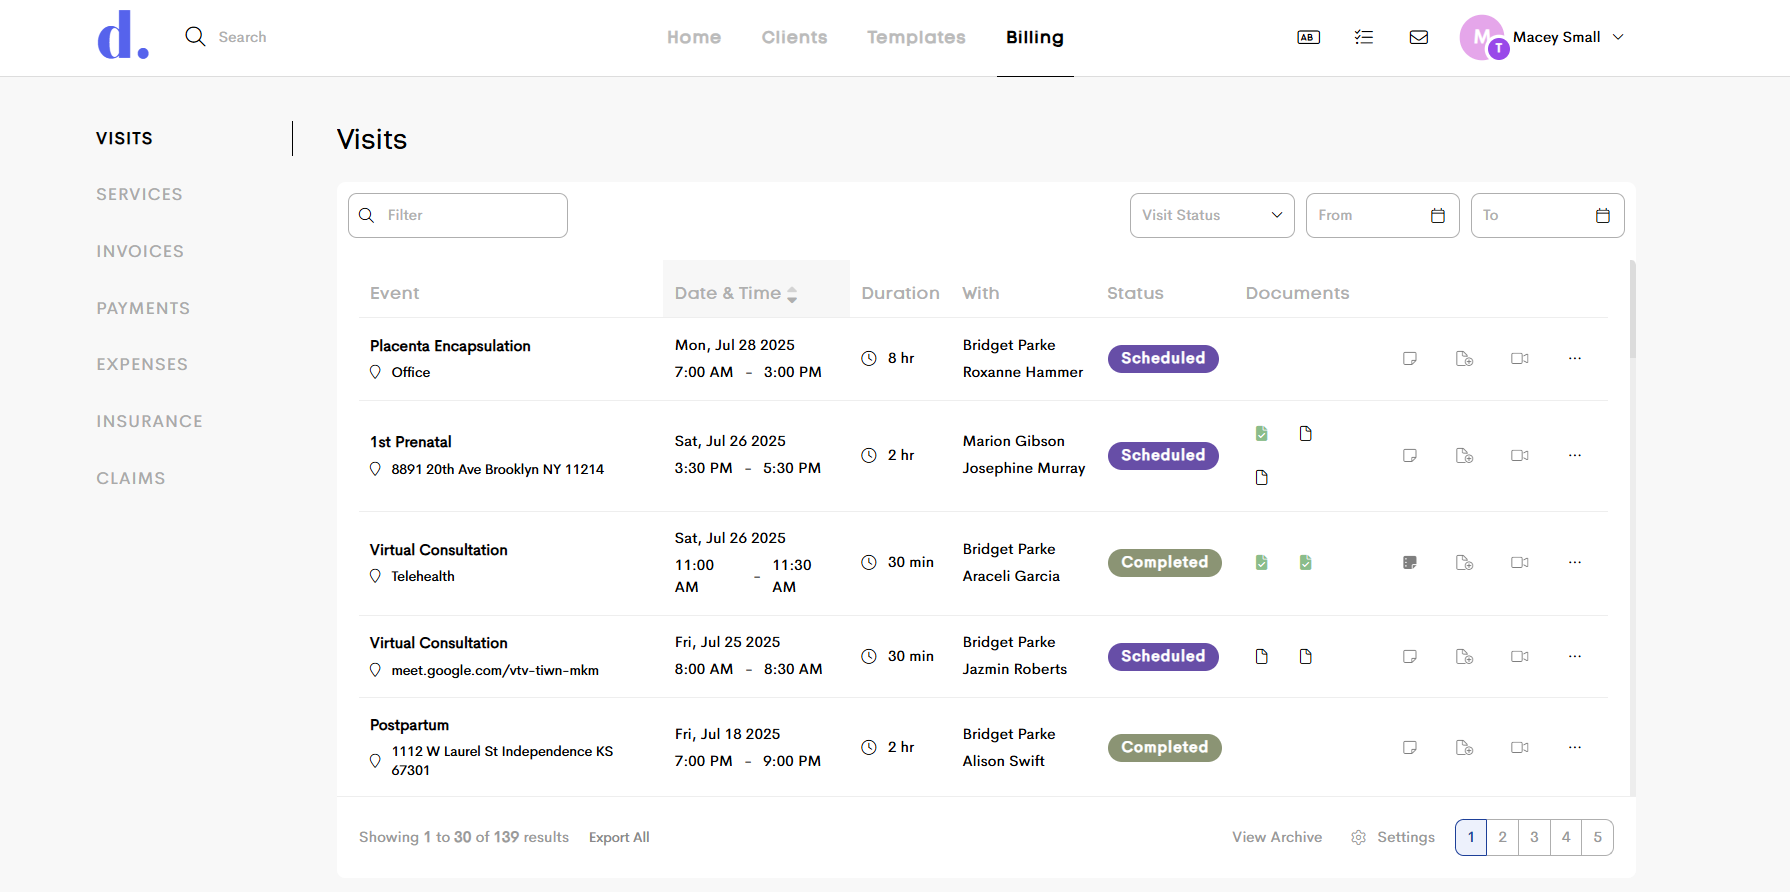Open note for Postpartum visit
This screenshot has width=1790, height=892.
pos(1410,747)
